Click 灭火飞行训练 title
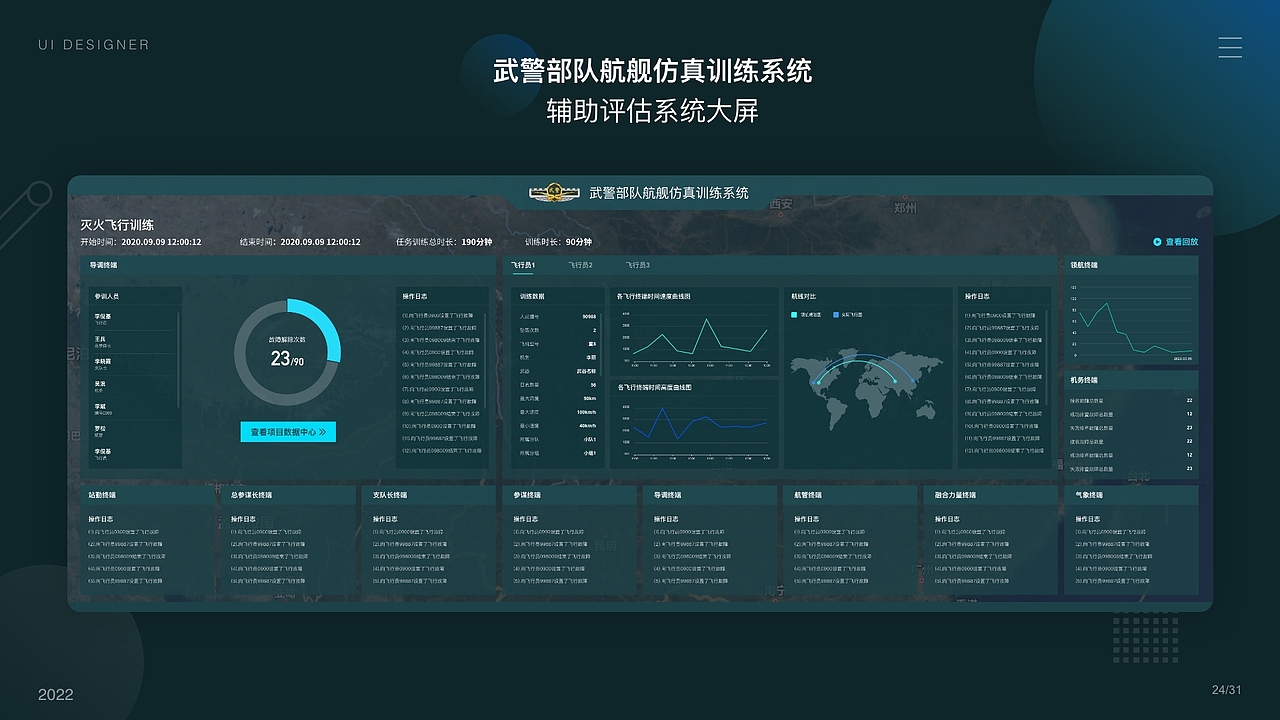This screenshot has width=1280, height=720. pos(117,225)
